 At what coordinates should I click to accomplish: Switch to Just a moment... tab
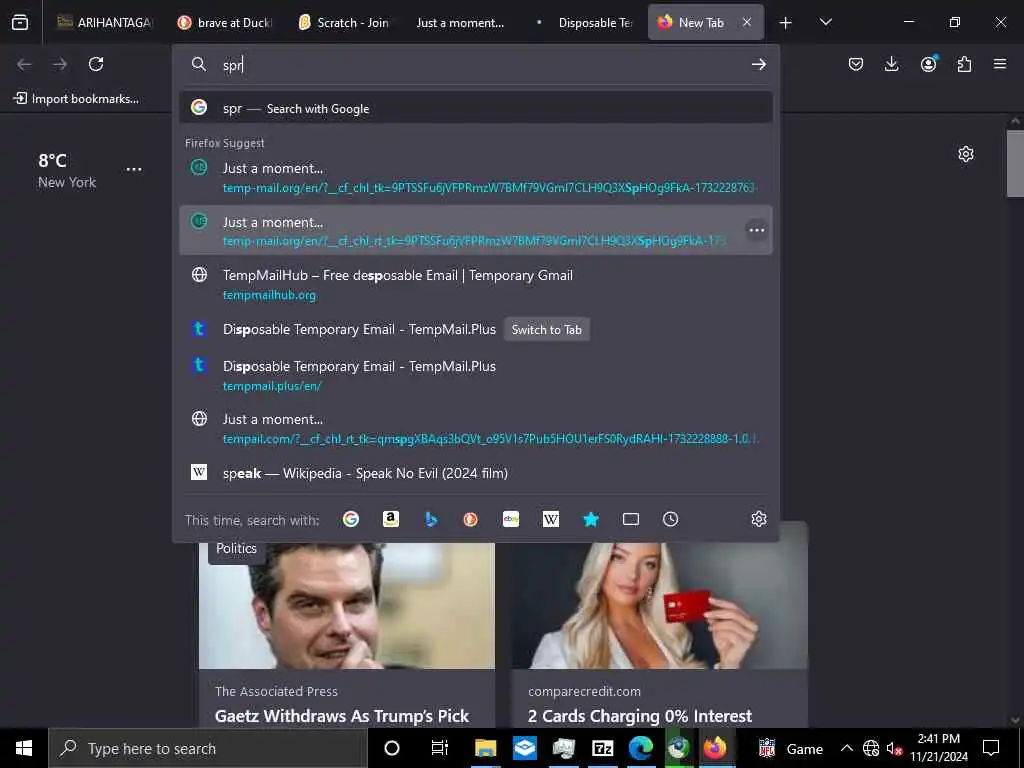tap(460, 22)
